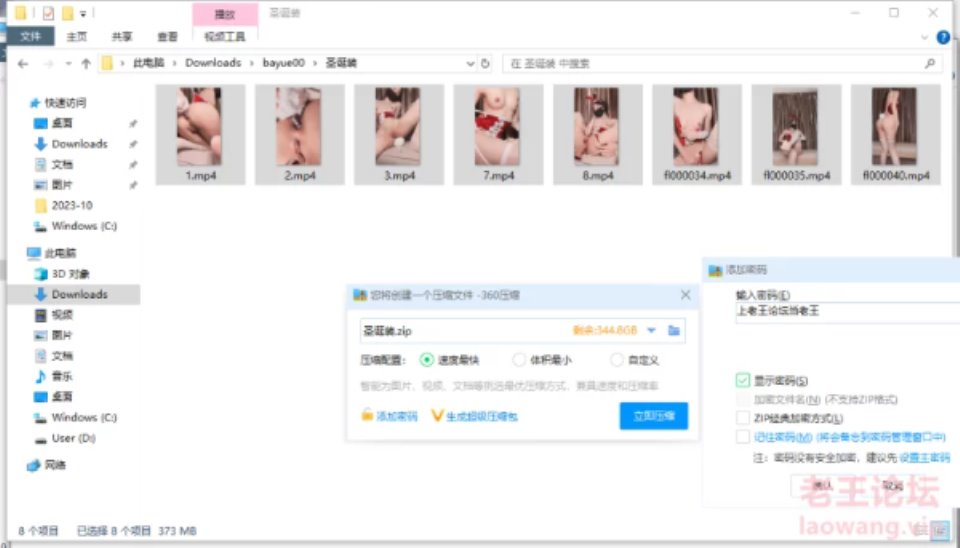Click the 立即压缩 button
The height and width of the screenshot is (548, 960).
pyautogui.click(x=653, y=416)
